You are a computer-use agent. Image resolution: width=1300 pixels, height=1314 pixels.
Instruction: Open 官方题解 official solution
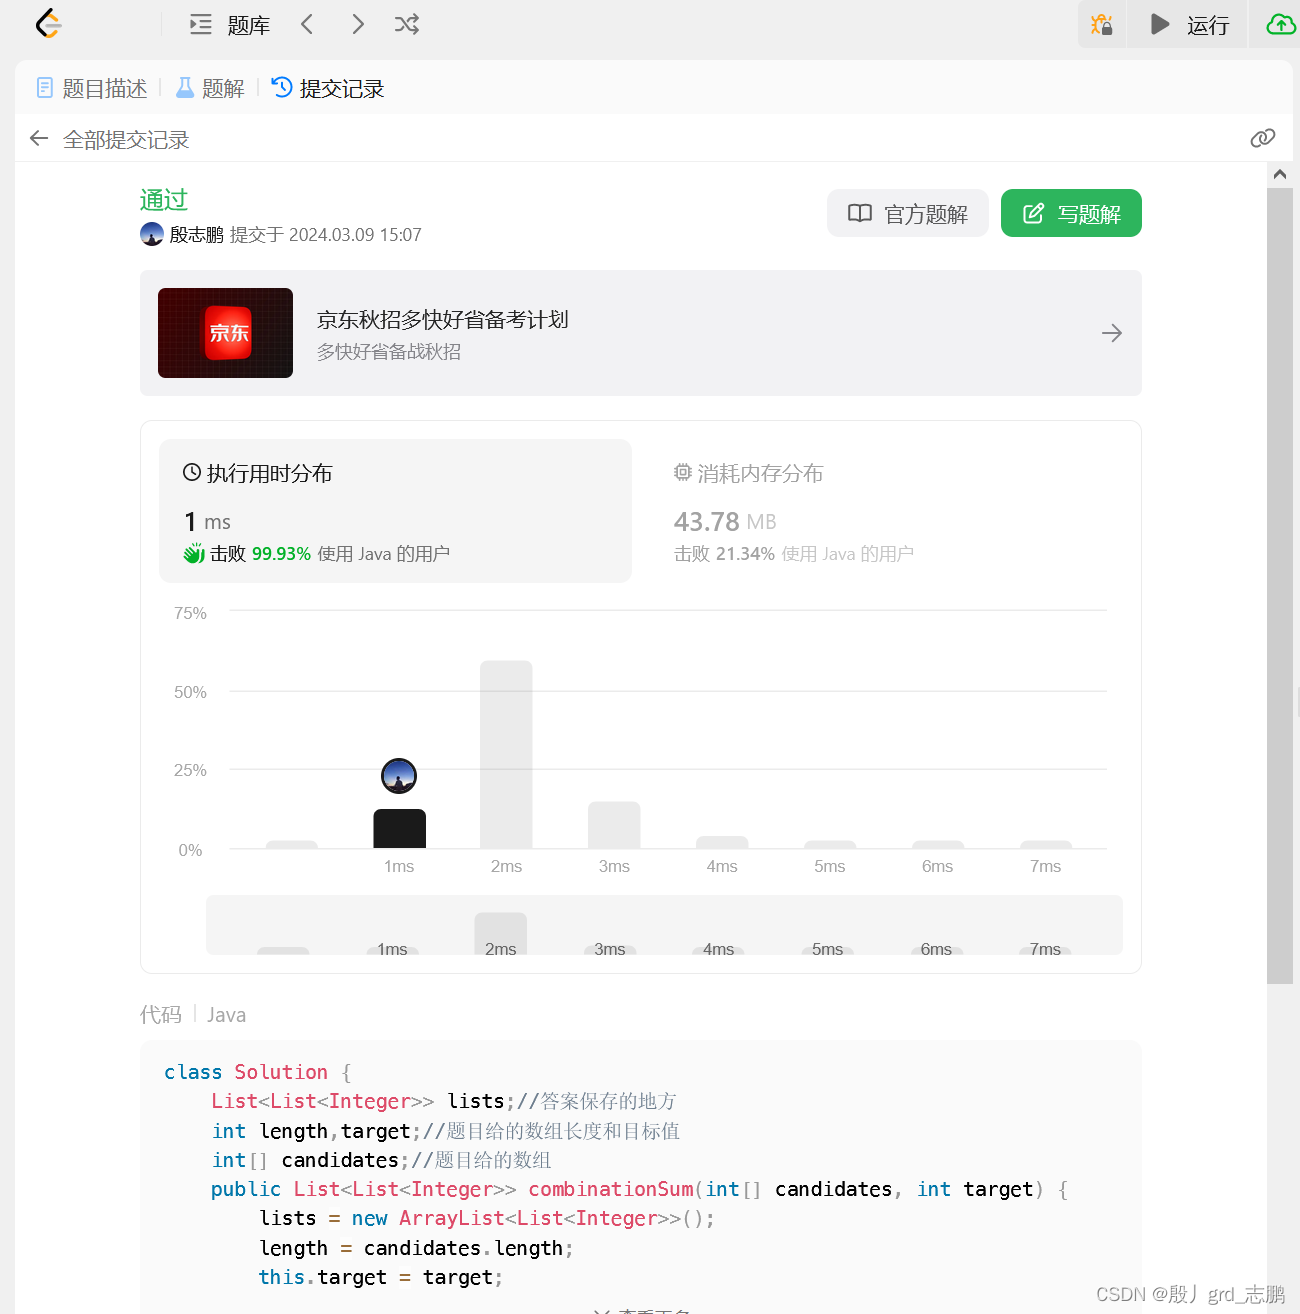(x=908, y=213)
